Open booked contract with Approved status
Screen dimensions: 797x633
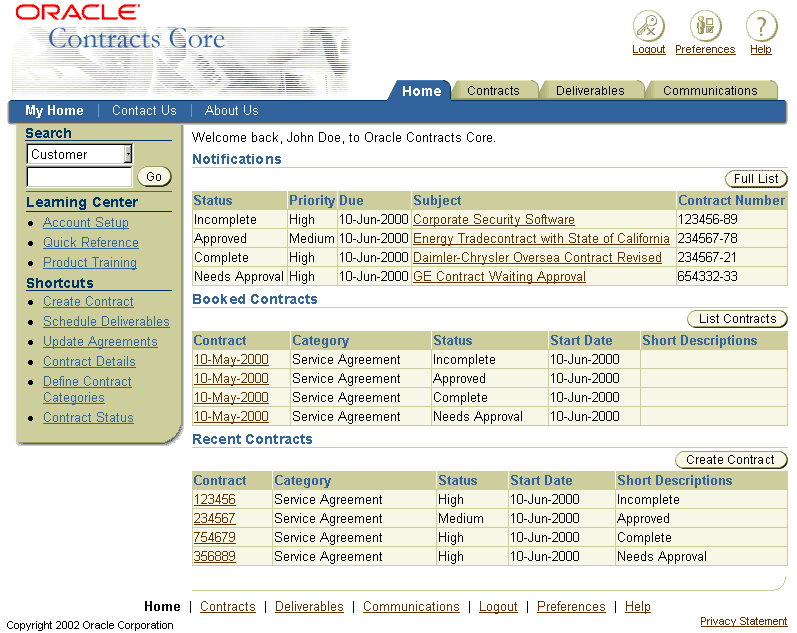(x=231, y=379)
